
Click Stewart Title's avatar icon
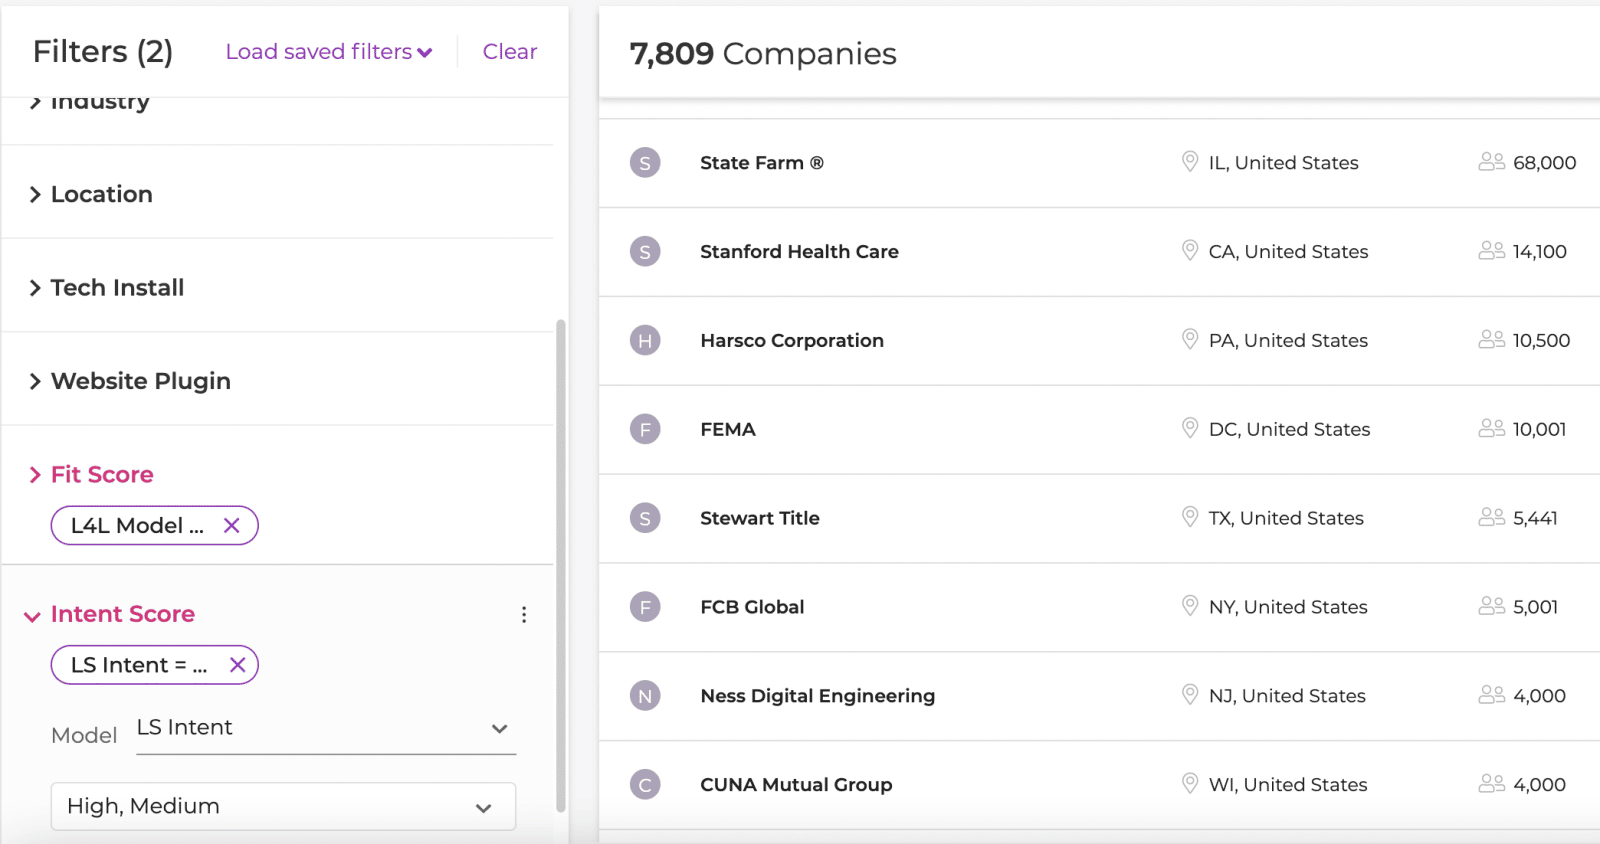645,518
